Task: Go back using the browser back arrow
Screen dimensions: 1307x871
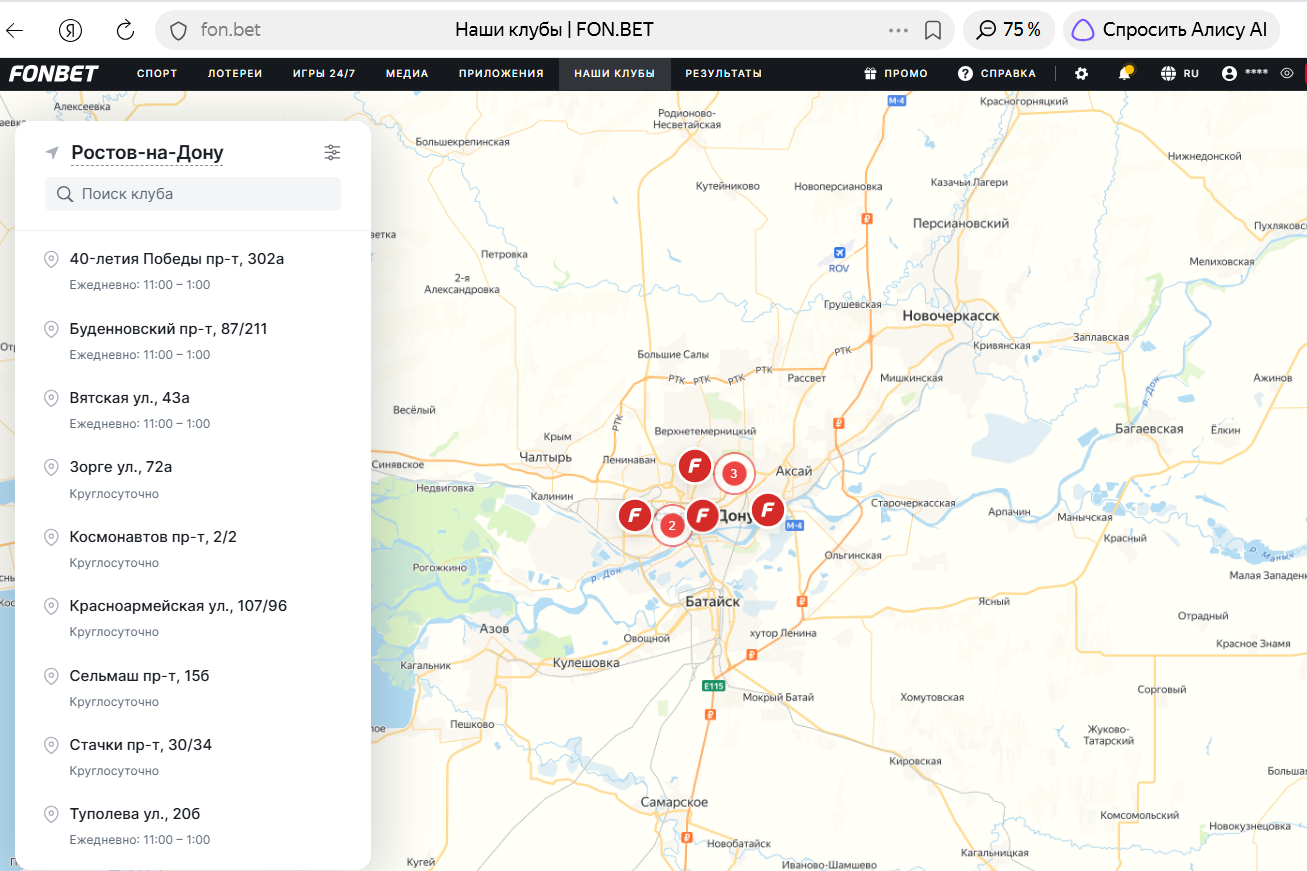Action: click(x=15, y=30)
